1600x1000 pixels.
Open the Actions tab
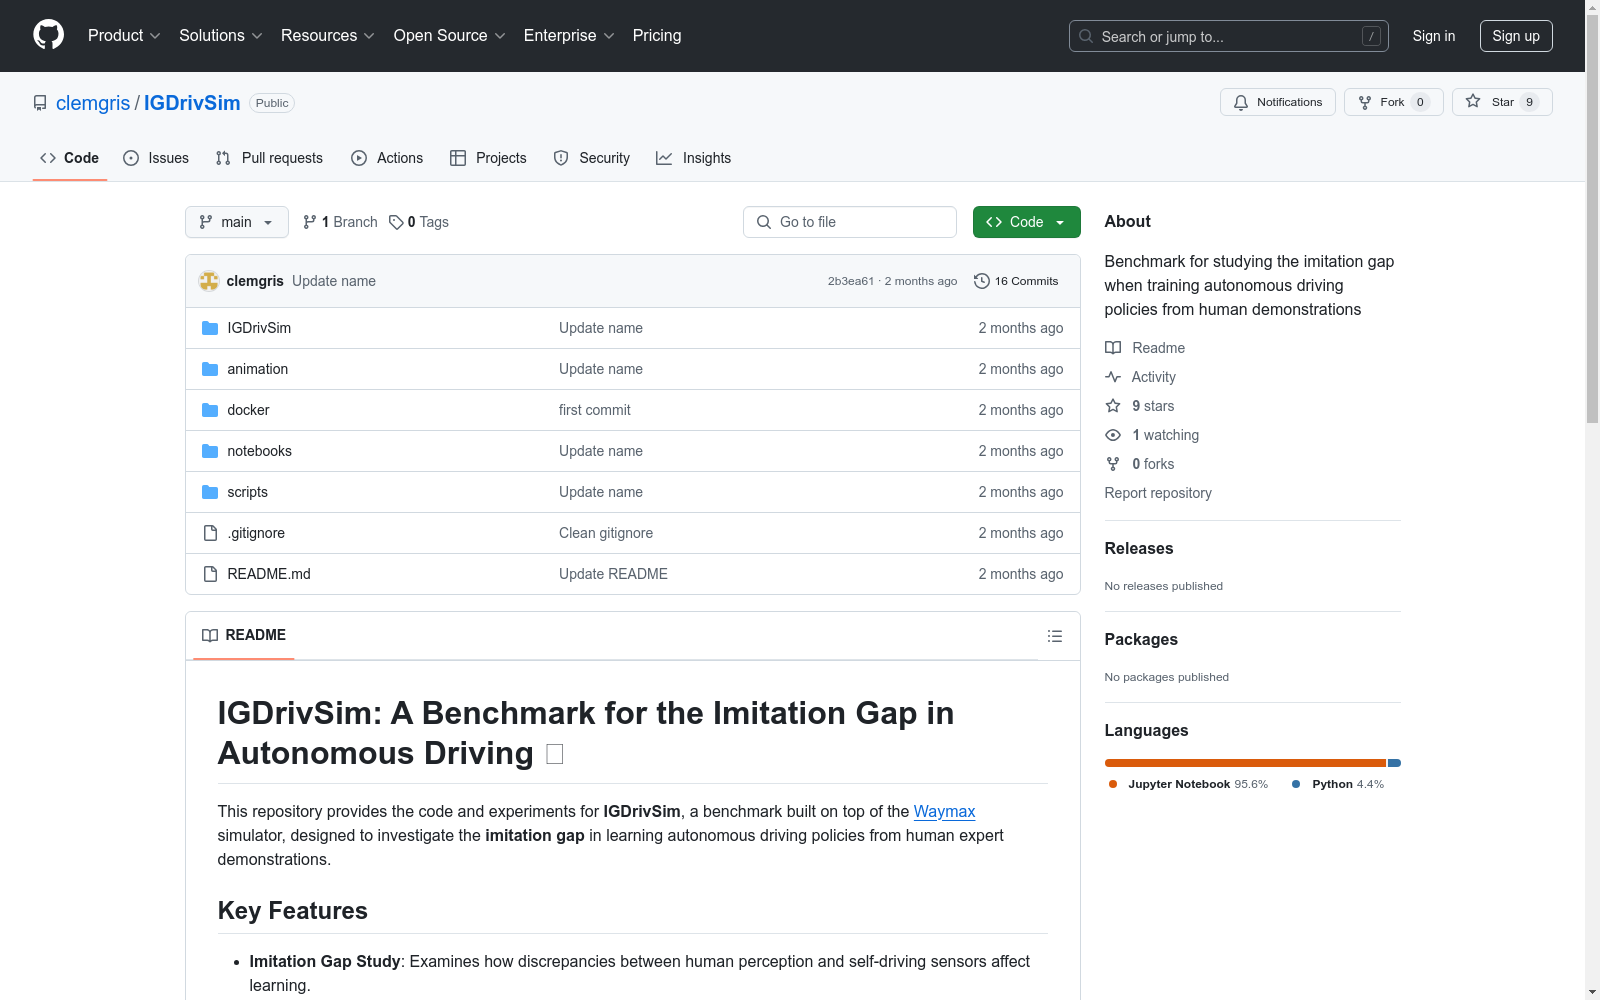point(387,158)
